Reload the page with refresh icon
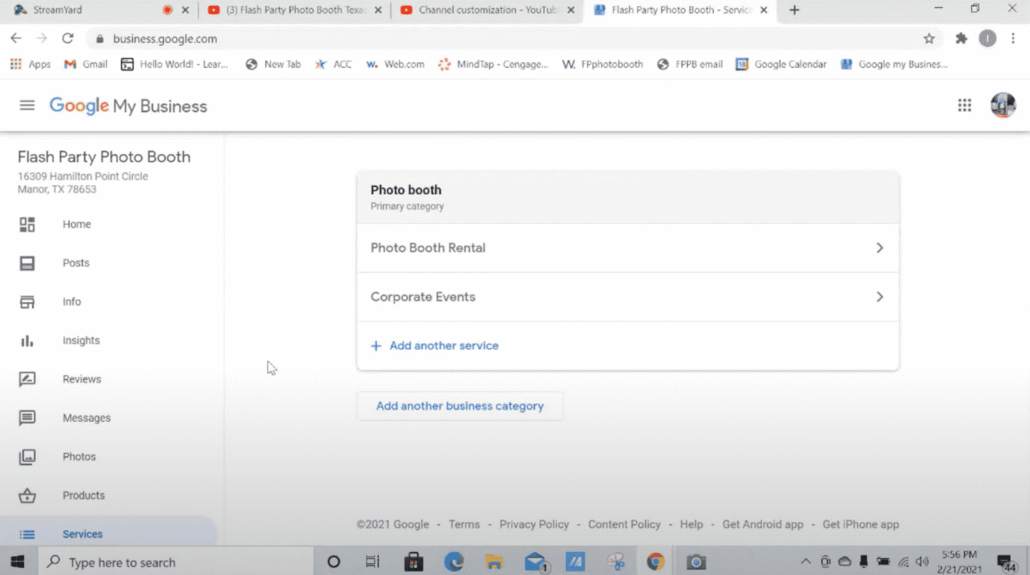Screen dimensions: 1030x575 [x=68, y=39]
